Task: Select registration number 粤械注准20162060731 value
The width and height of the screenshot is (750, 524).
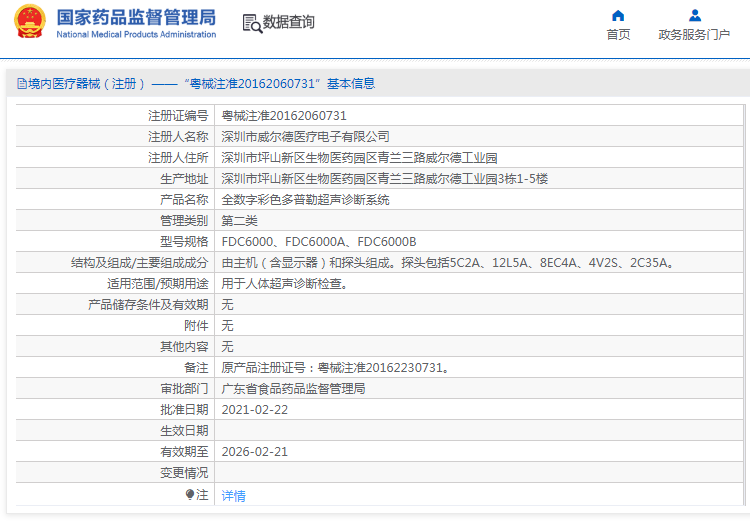Action: (284, 116)
